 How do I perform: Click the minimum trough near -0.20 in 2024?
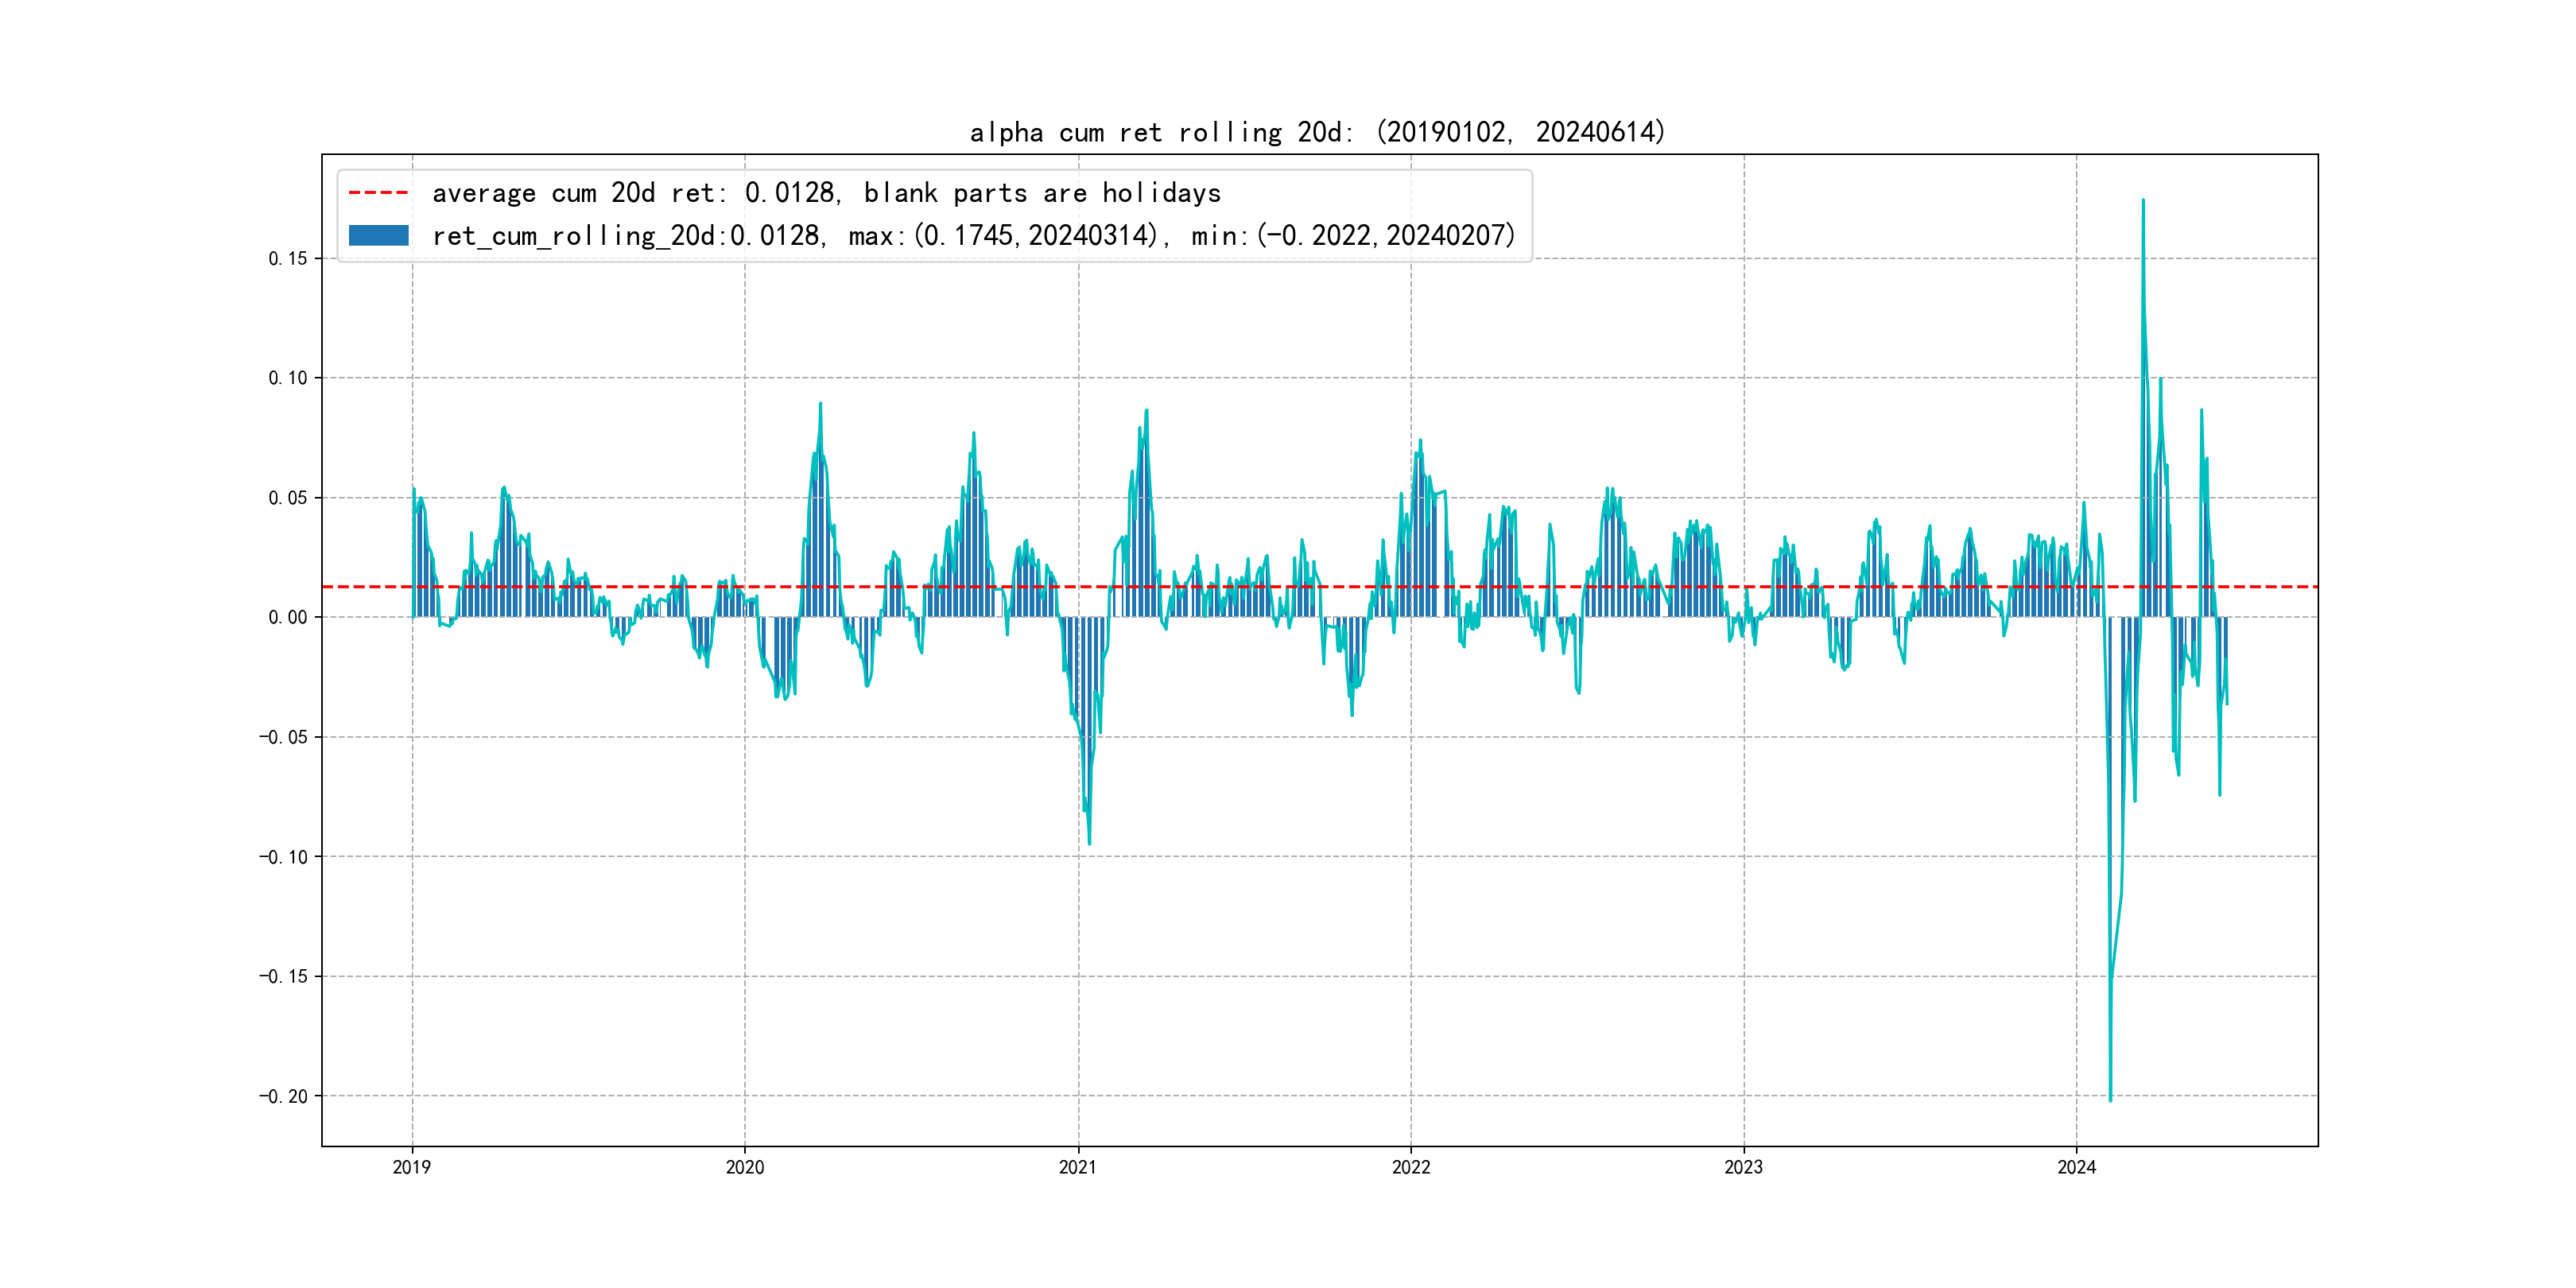(2110, 1097)
